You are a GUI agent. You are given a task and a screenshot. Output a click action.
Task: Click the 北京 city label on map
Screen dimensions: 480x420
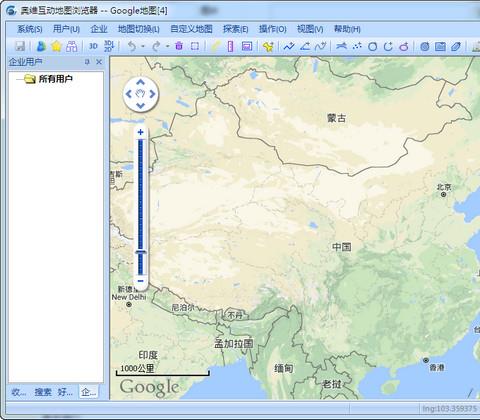coord(444,187)
